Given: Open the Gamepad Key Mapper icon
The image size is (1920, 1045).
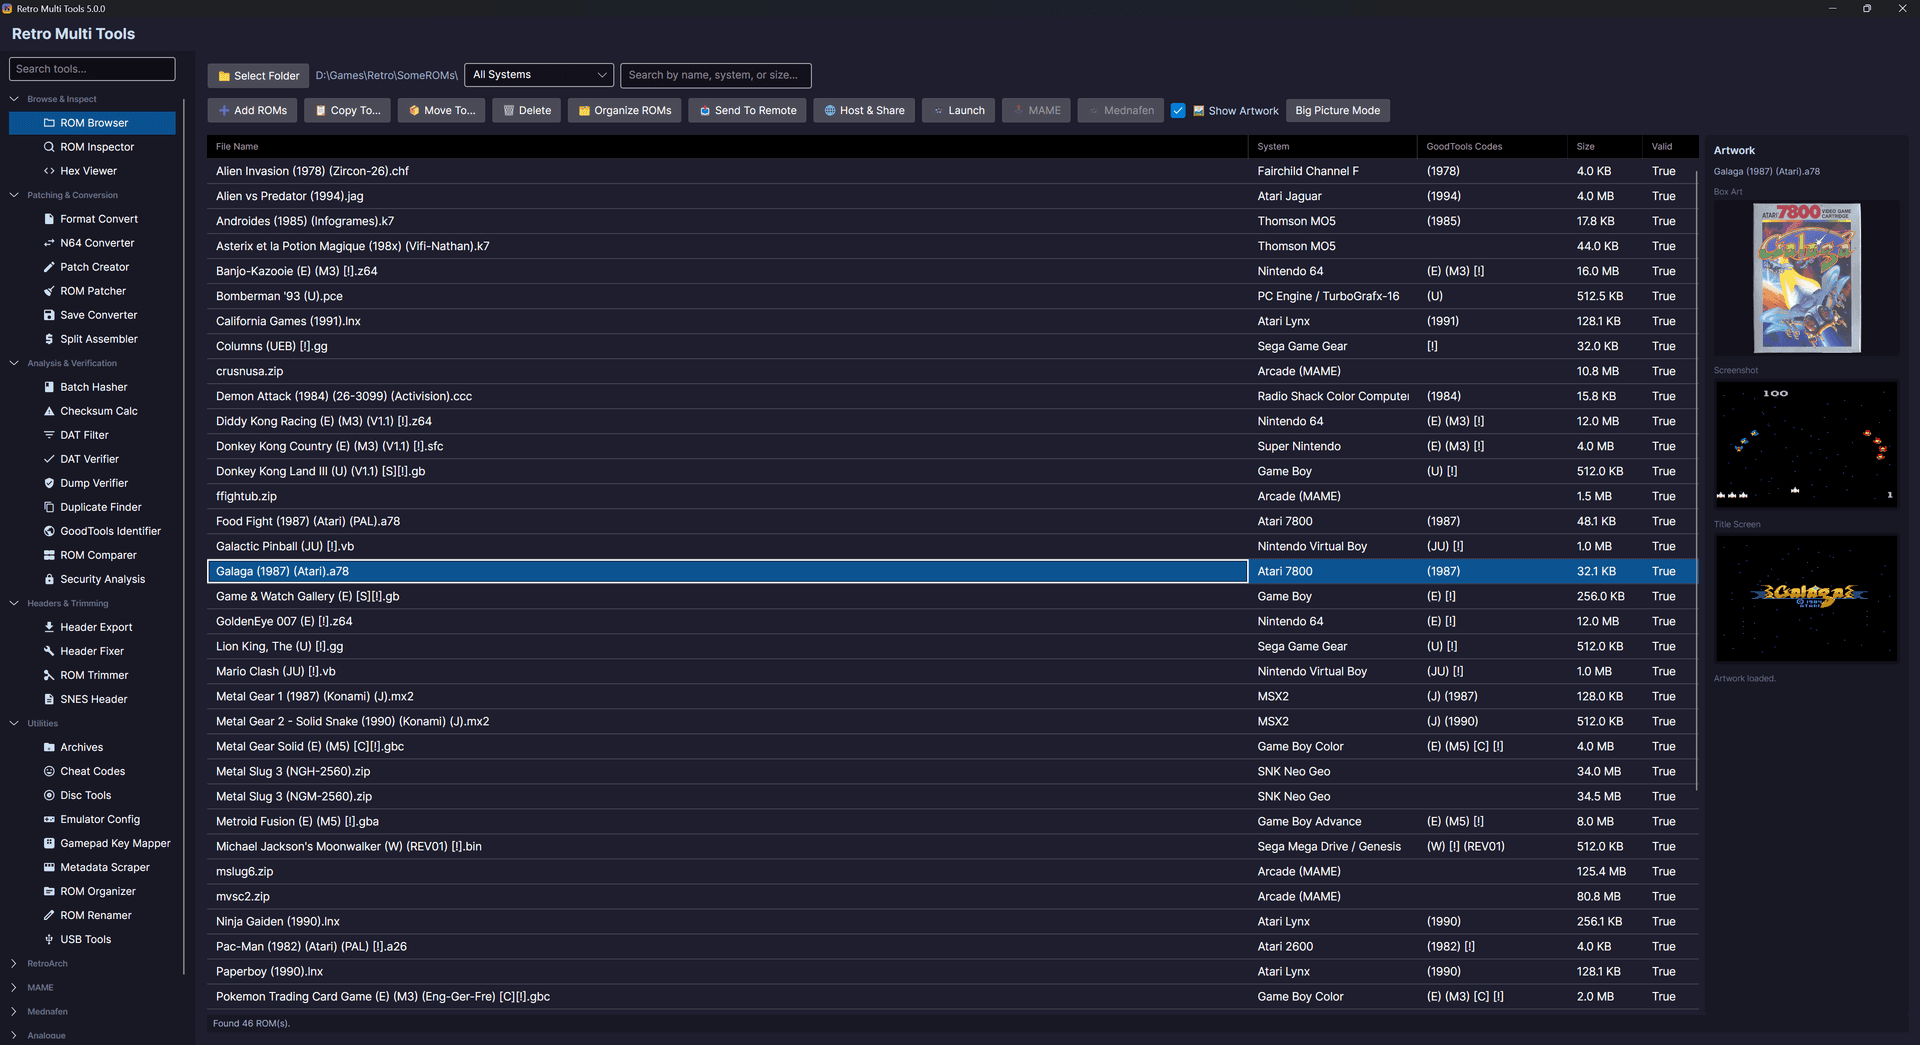Looking at the screenshot, I should coord(49,843).
